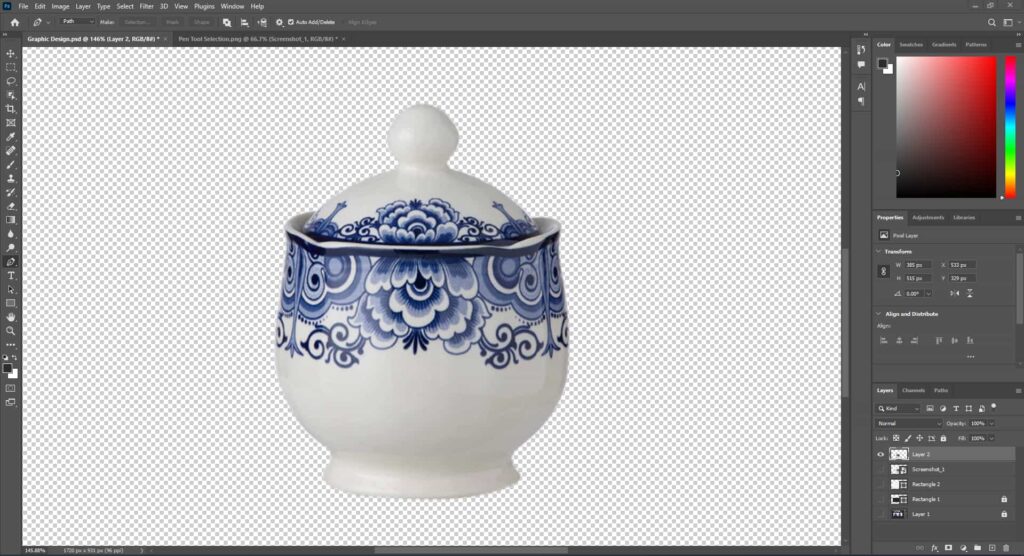Open pen options gear menu
This screenshot has height=556, width=1024.
[x=280, y=22]
